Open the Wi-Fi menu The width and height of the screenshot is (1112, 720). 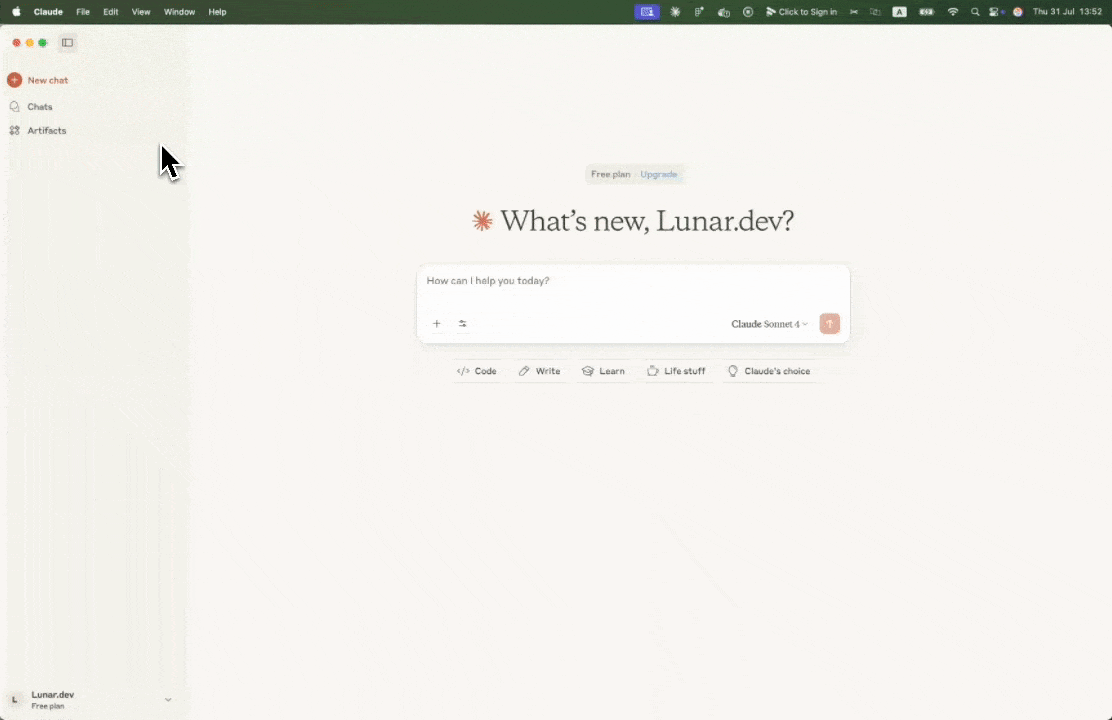click(x=953, y=12)
